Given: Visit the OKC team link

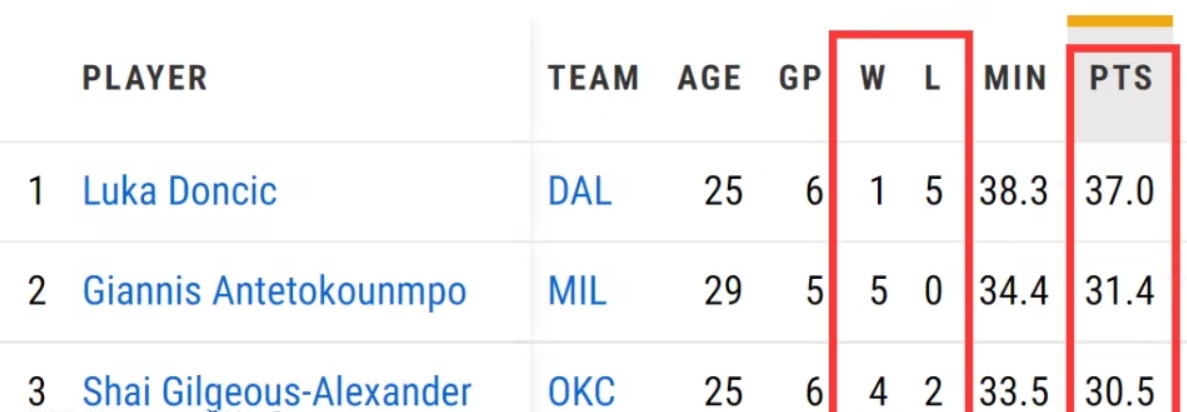Looking at the screenshot, I should (581, 390).
